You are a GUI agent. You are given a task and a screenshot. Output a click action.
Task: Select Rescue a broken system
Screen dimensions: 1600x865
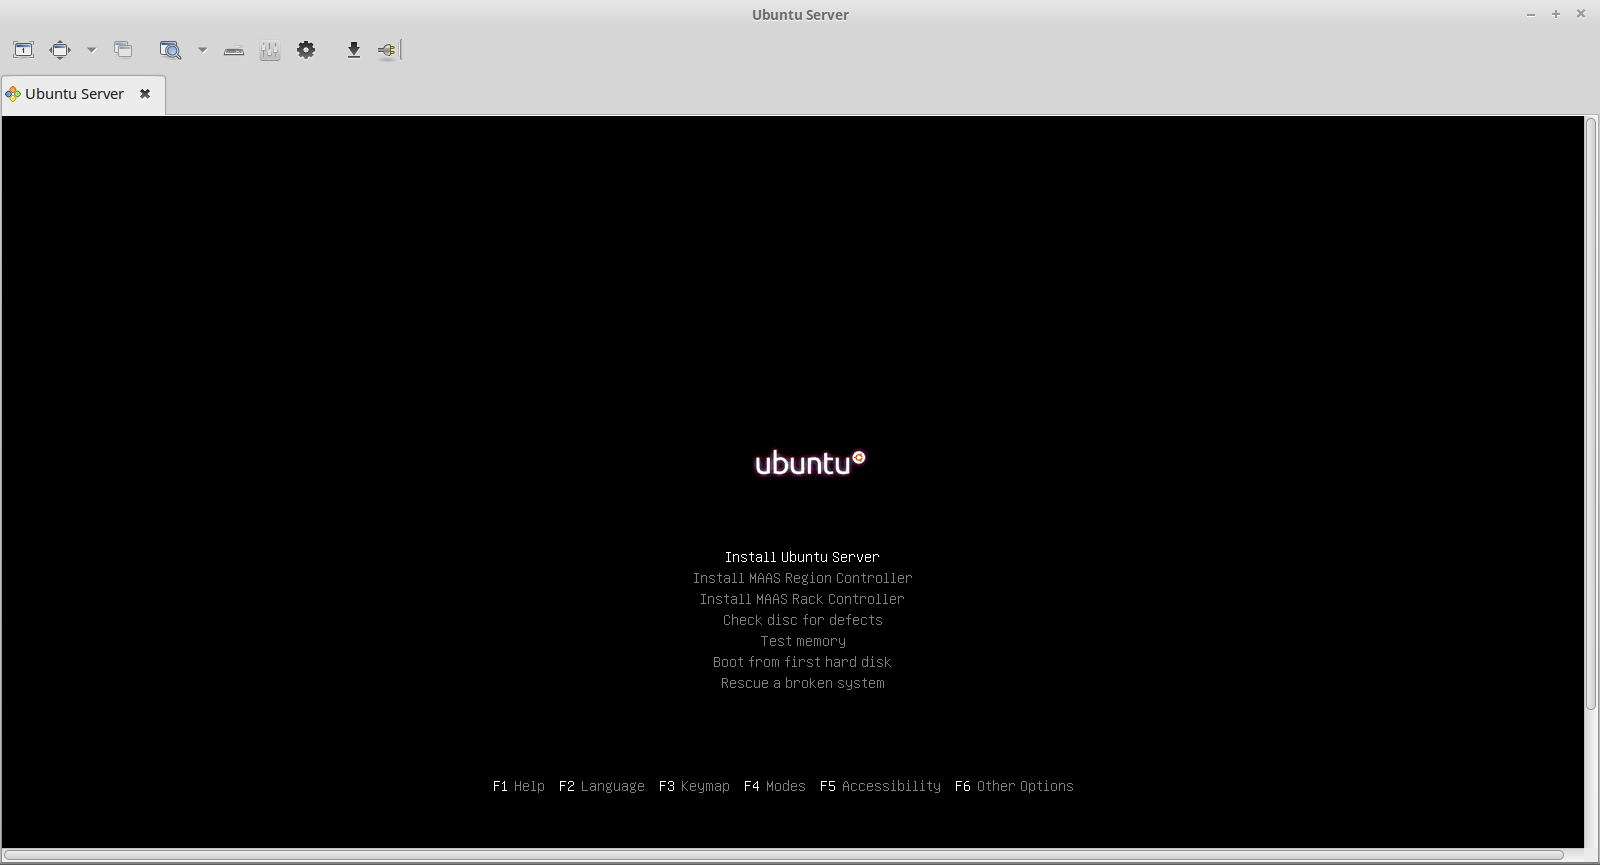pyautogui.click(x=802, y=683)
